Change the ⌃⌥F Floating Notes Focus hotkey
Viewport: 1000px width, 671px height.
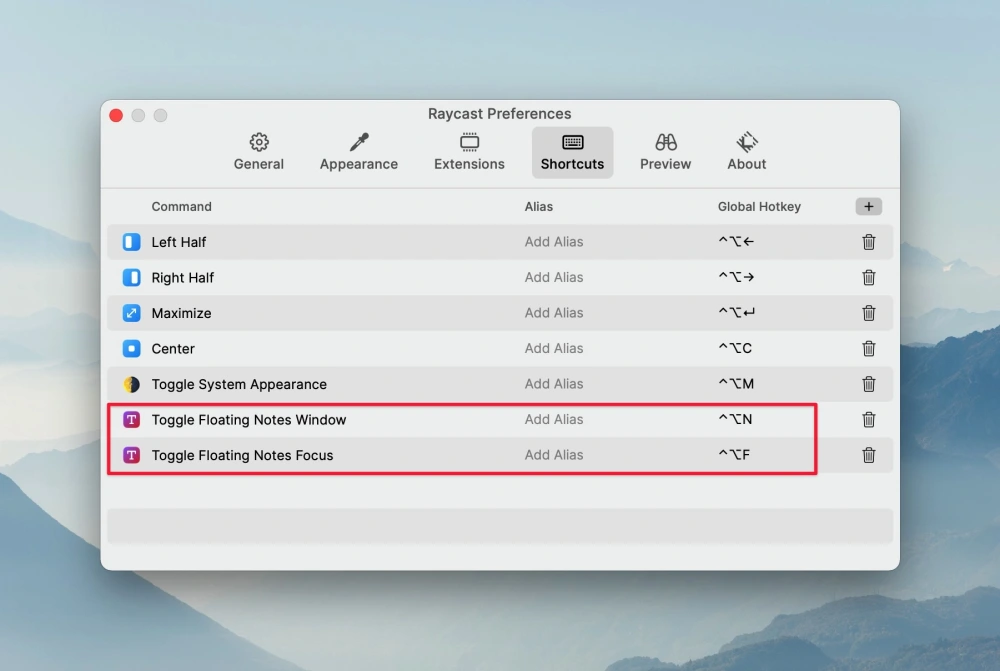point(734,455)
